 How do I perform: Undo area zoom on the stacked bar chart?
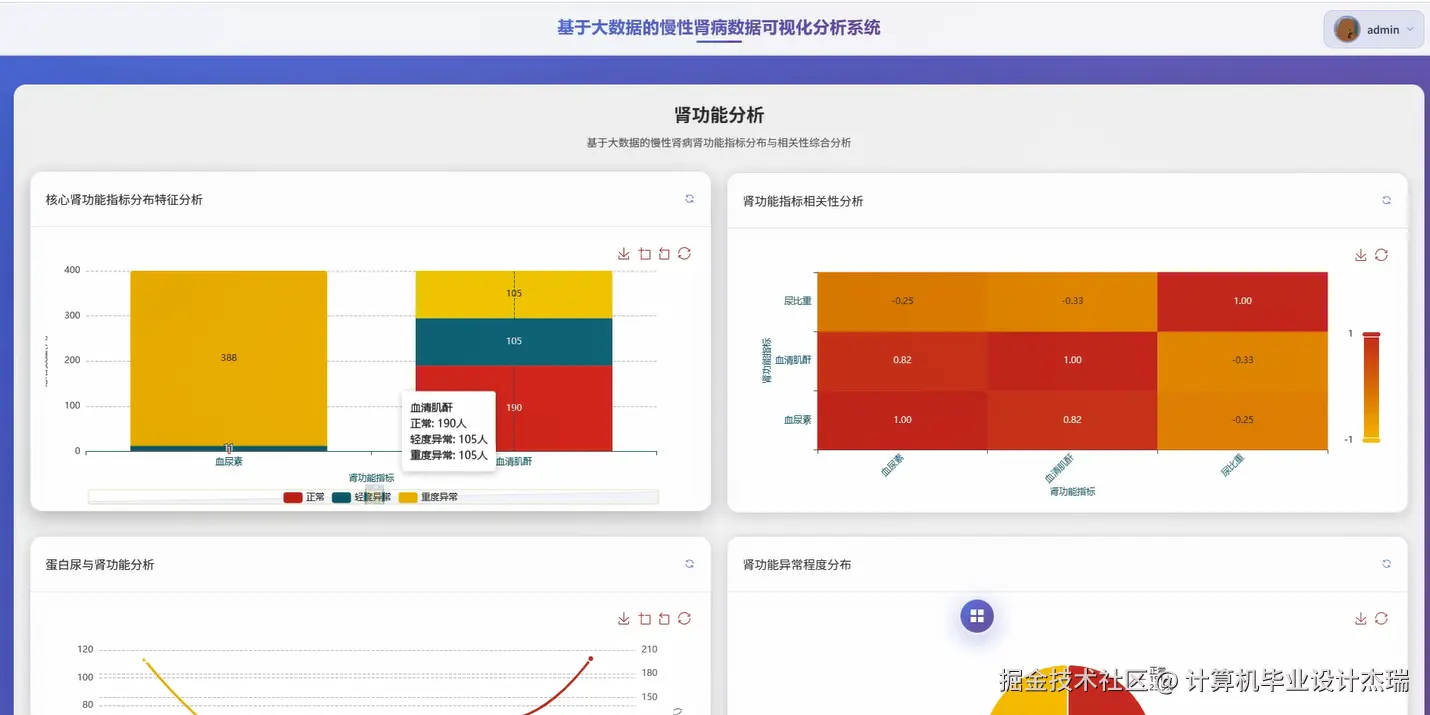(x=664, y=254)
